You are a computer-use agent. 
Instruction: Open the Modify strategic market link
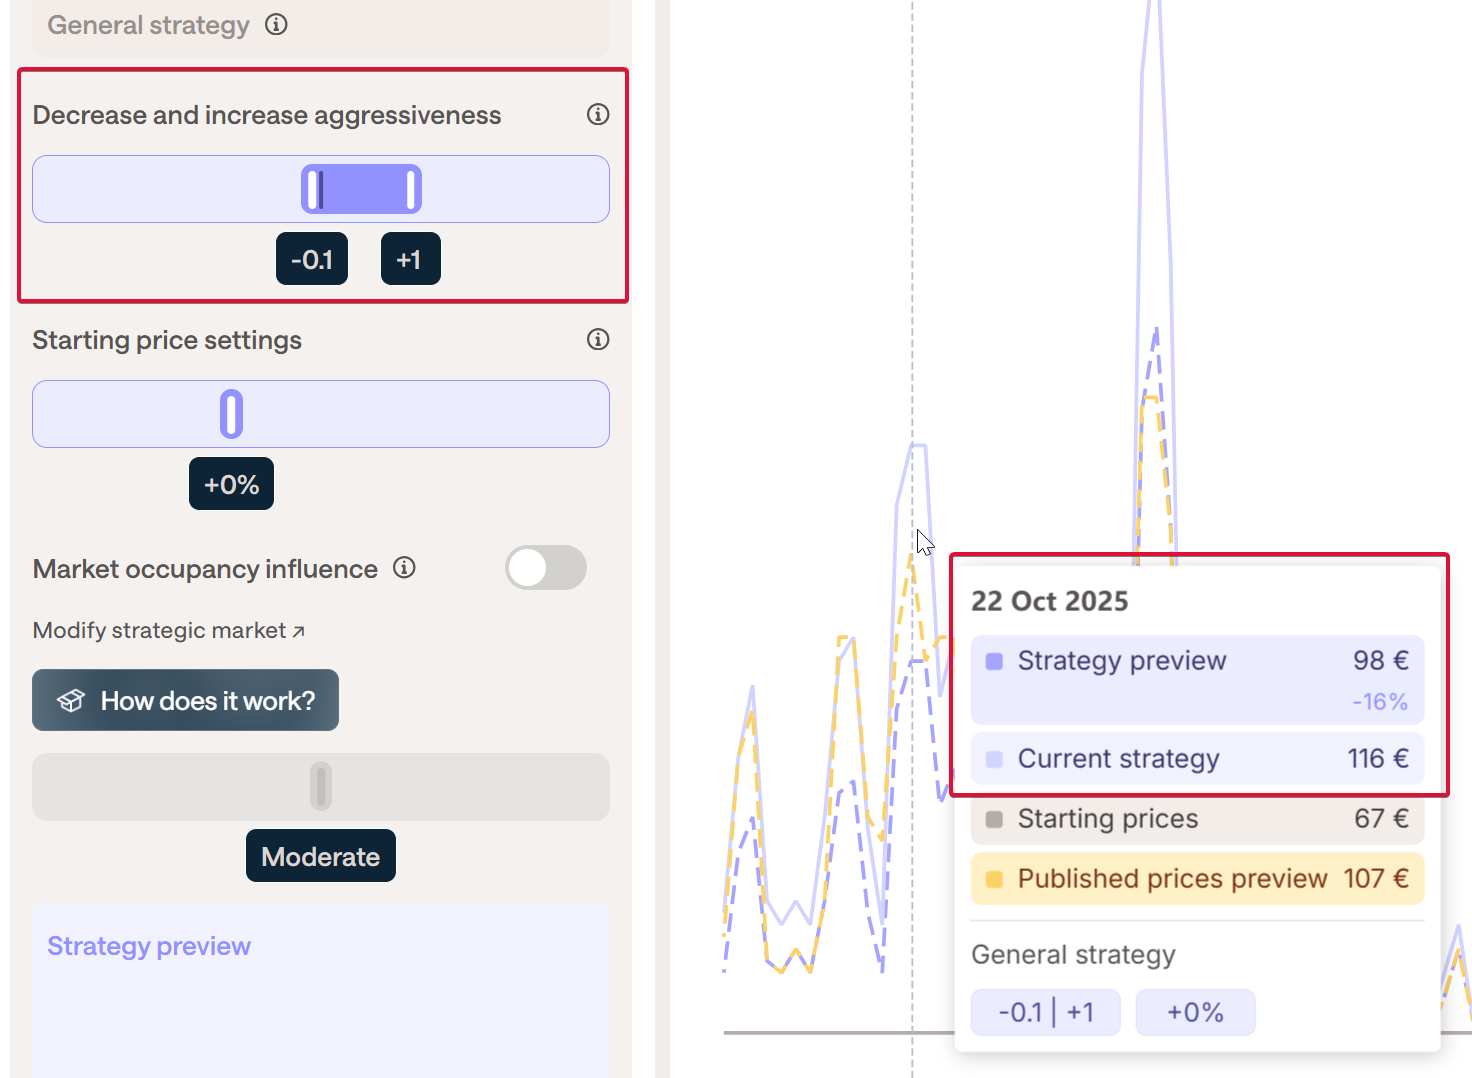[160, 631]
